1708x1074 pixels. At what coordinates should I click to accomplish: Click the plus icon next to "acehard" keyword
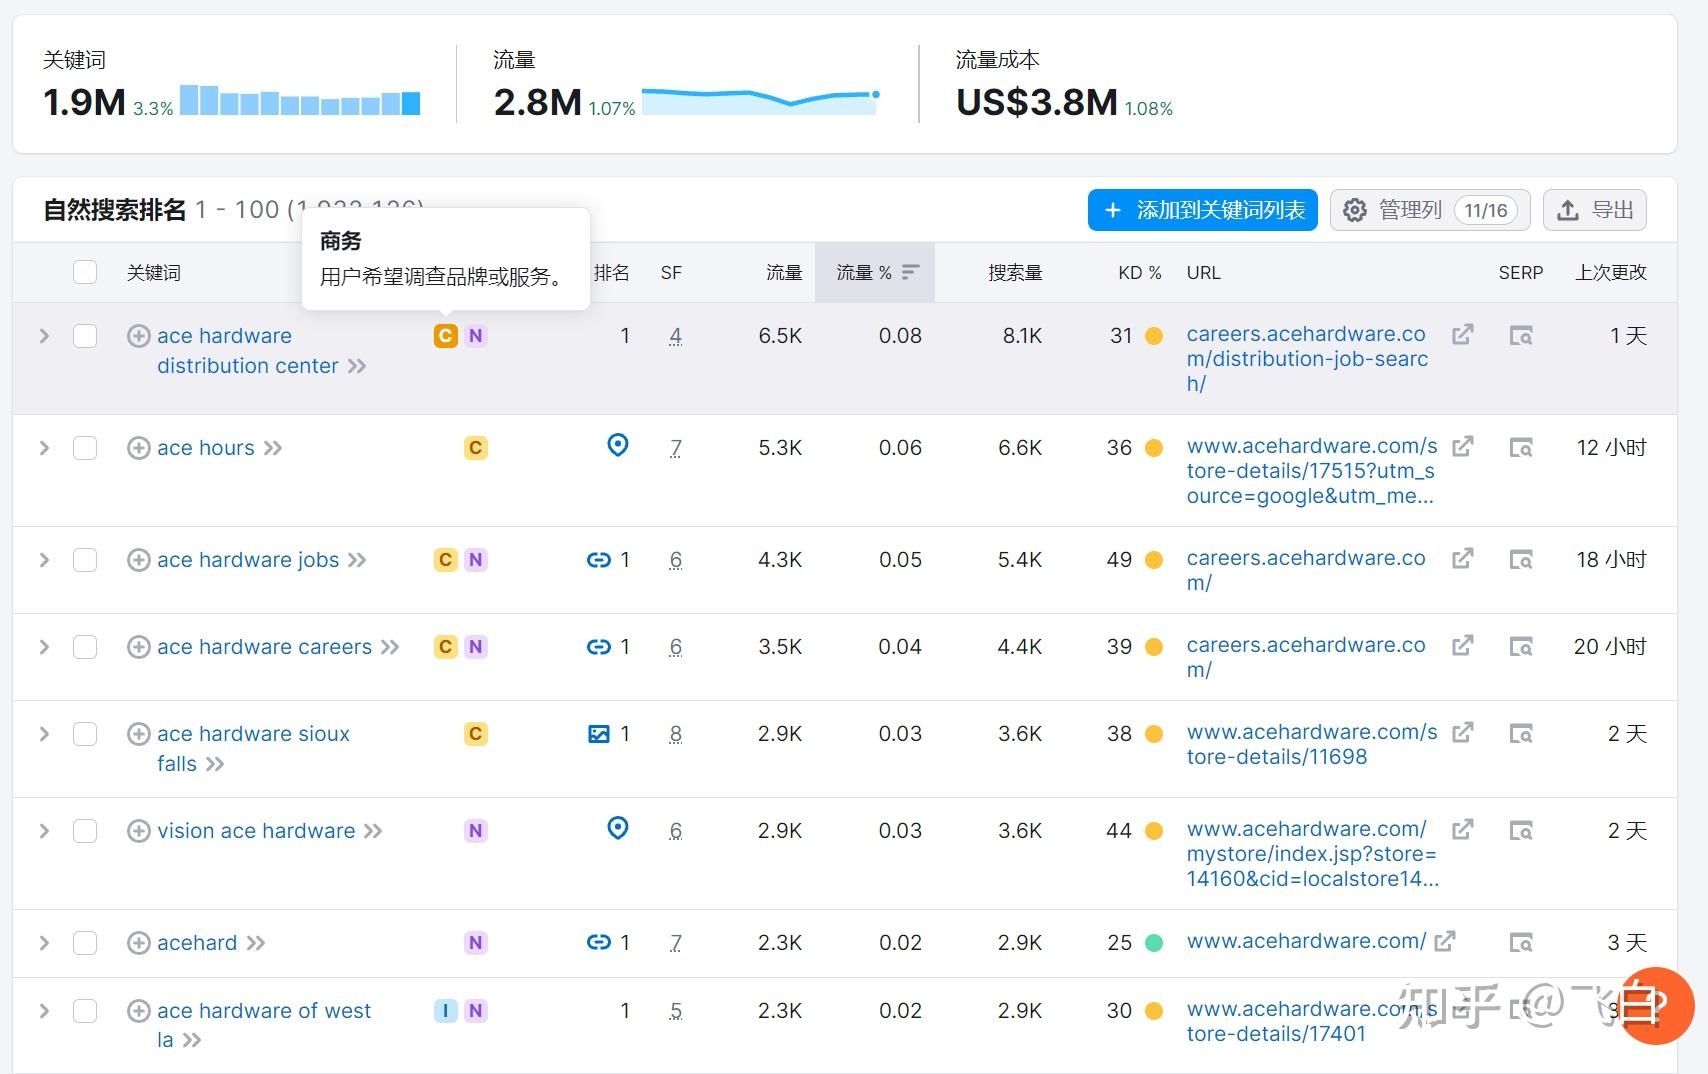(x=138, y=943)
